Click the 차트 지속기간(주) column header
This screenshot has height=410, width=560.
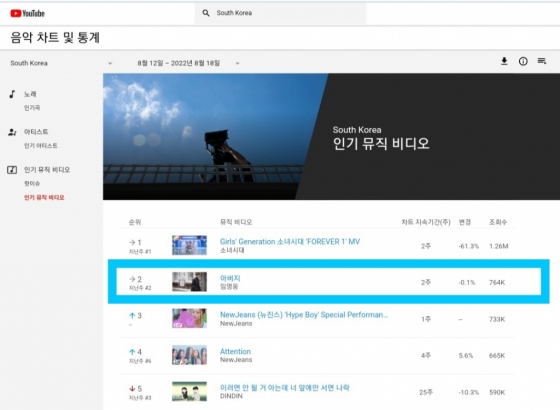426,222
